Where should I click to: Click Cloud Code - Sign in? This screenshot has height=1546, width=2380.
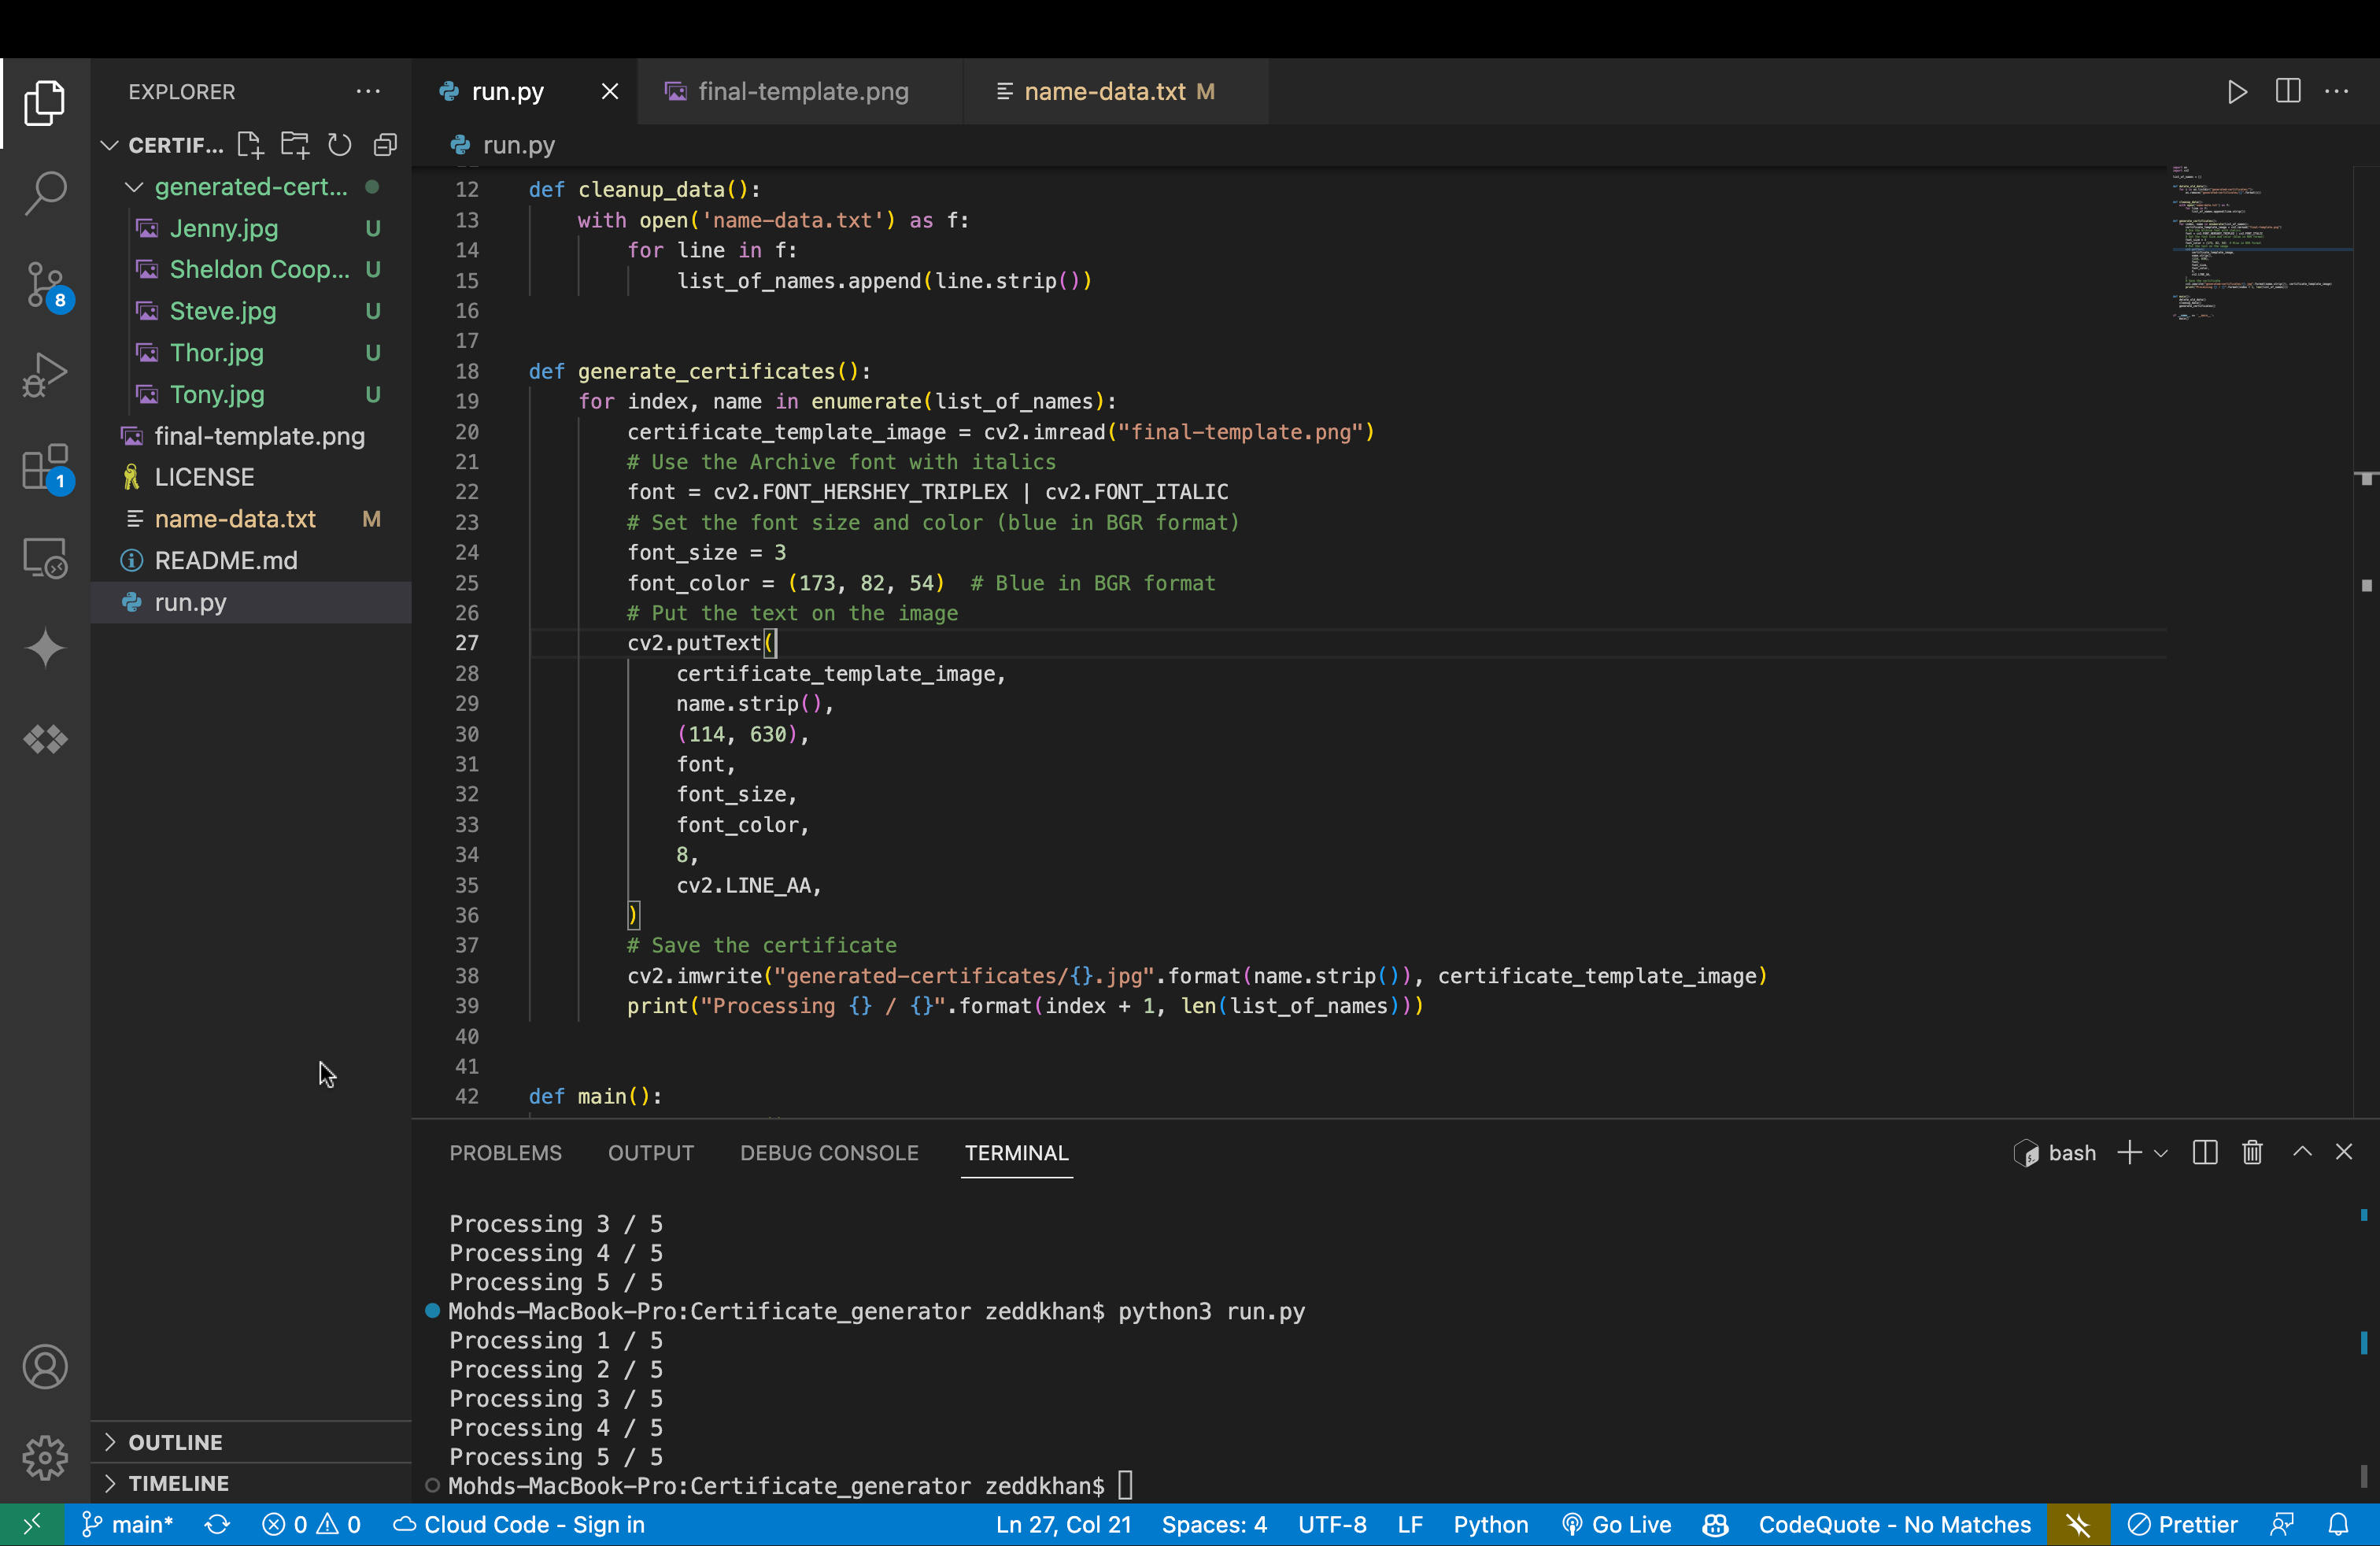(x=520, y=1524)
